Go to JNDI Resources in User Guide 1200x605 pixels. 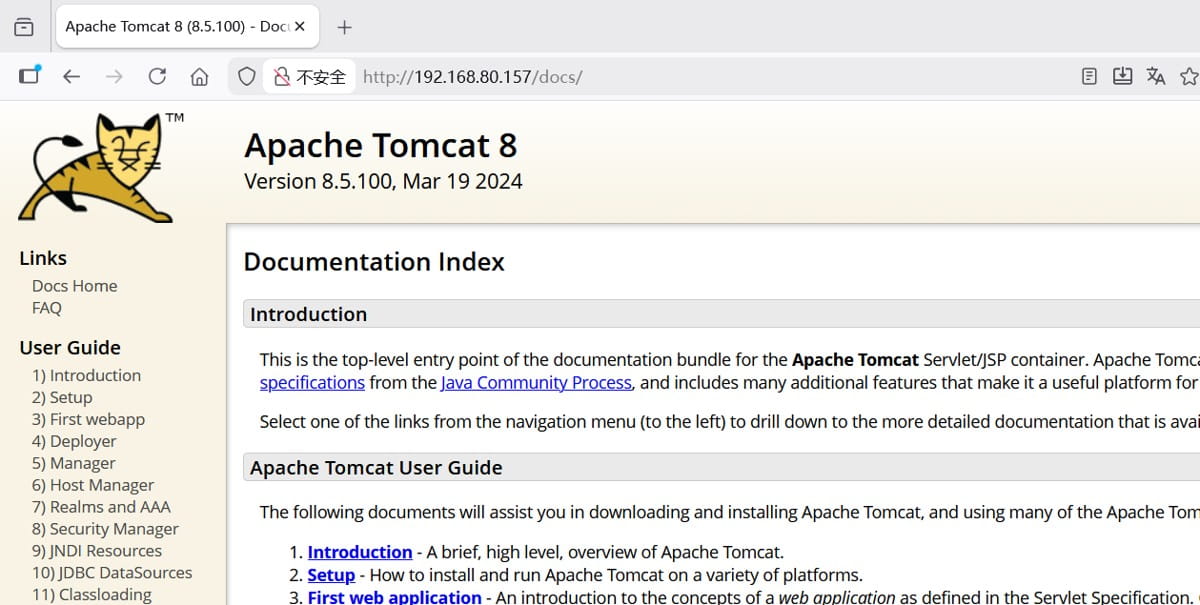point(96,551)
